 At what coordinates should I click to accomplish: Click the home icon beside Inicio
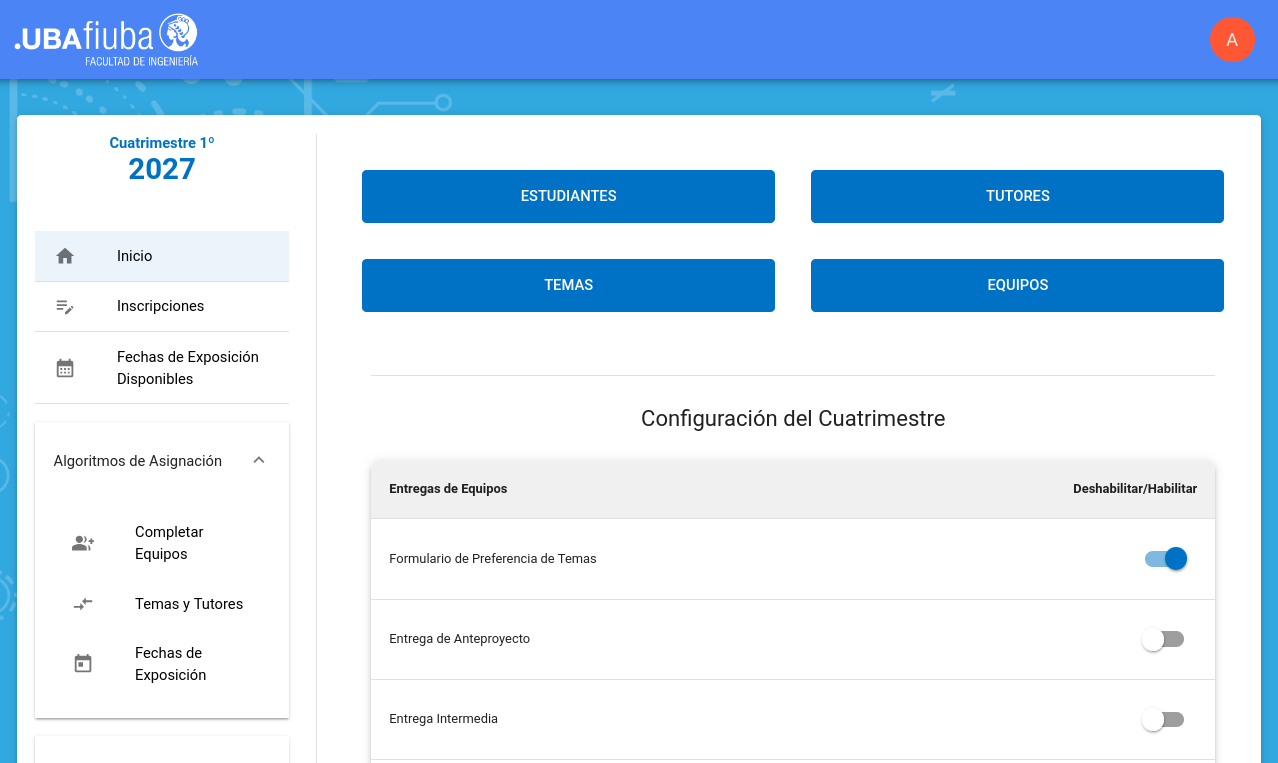tap(65, 256)
